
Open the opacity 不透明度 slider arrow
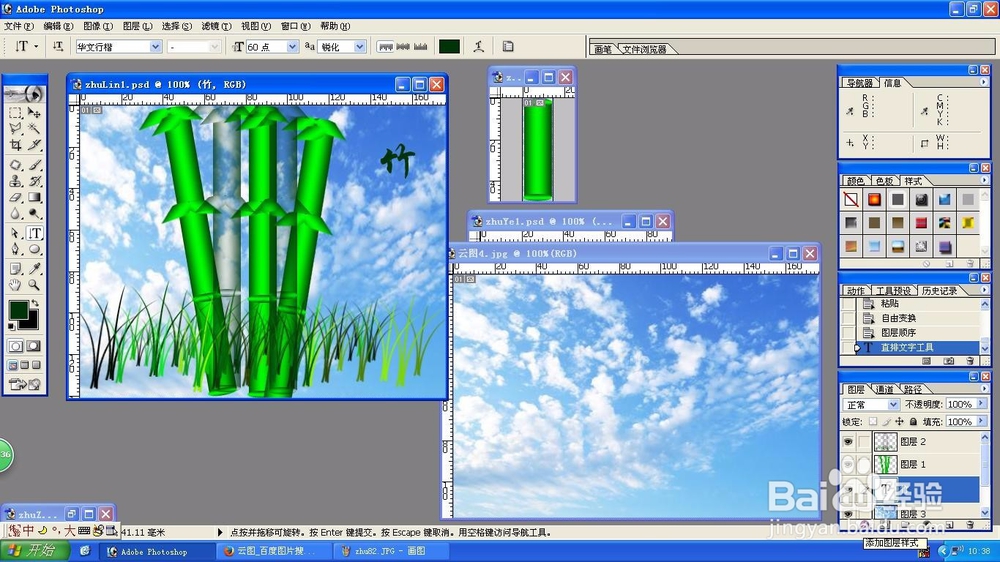tap(981, 404)
